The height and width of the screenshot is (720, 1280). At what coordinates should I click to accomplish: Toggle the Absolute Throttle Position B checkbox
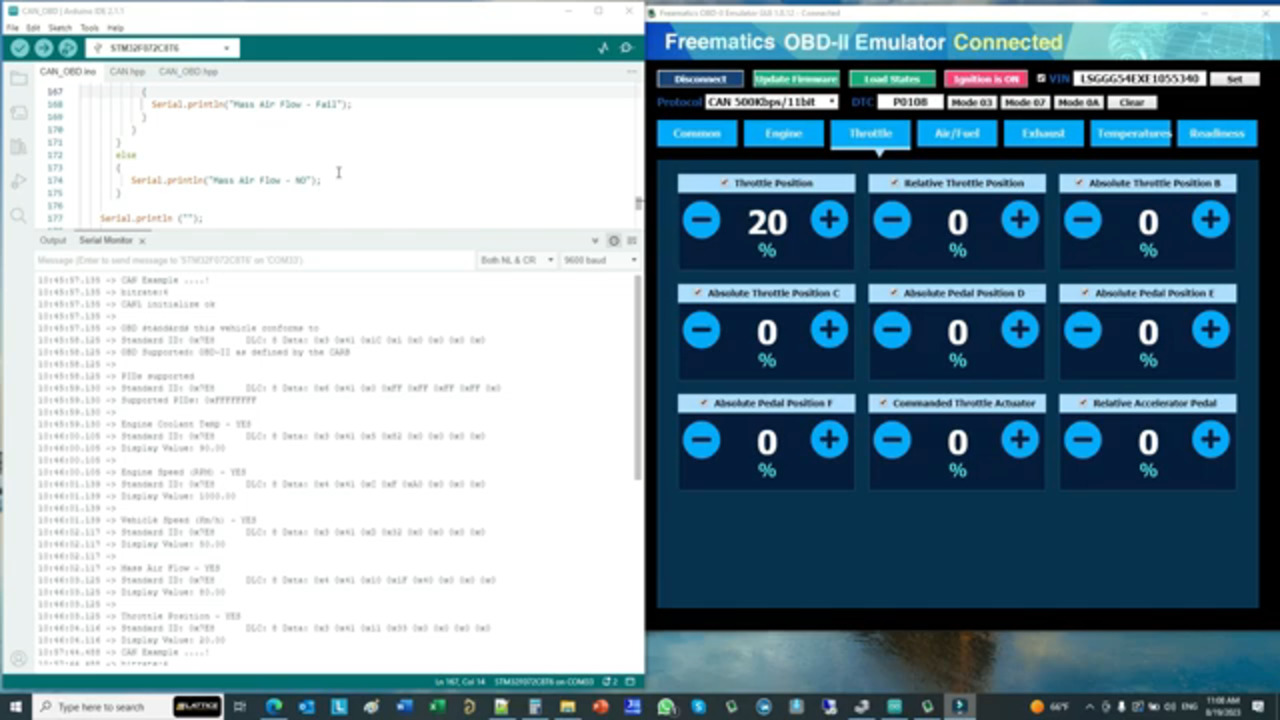pyautogui.click(x=1079, y=183)
